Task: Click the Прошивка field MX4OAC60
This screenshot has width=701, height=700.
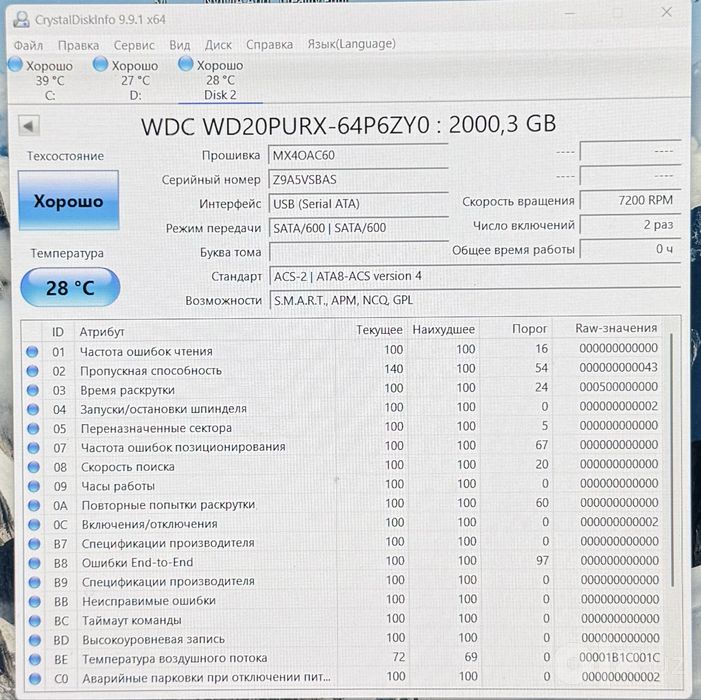Action: click(358, 155)
